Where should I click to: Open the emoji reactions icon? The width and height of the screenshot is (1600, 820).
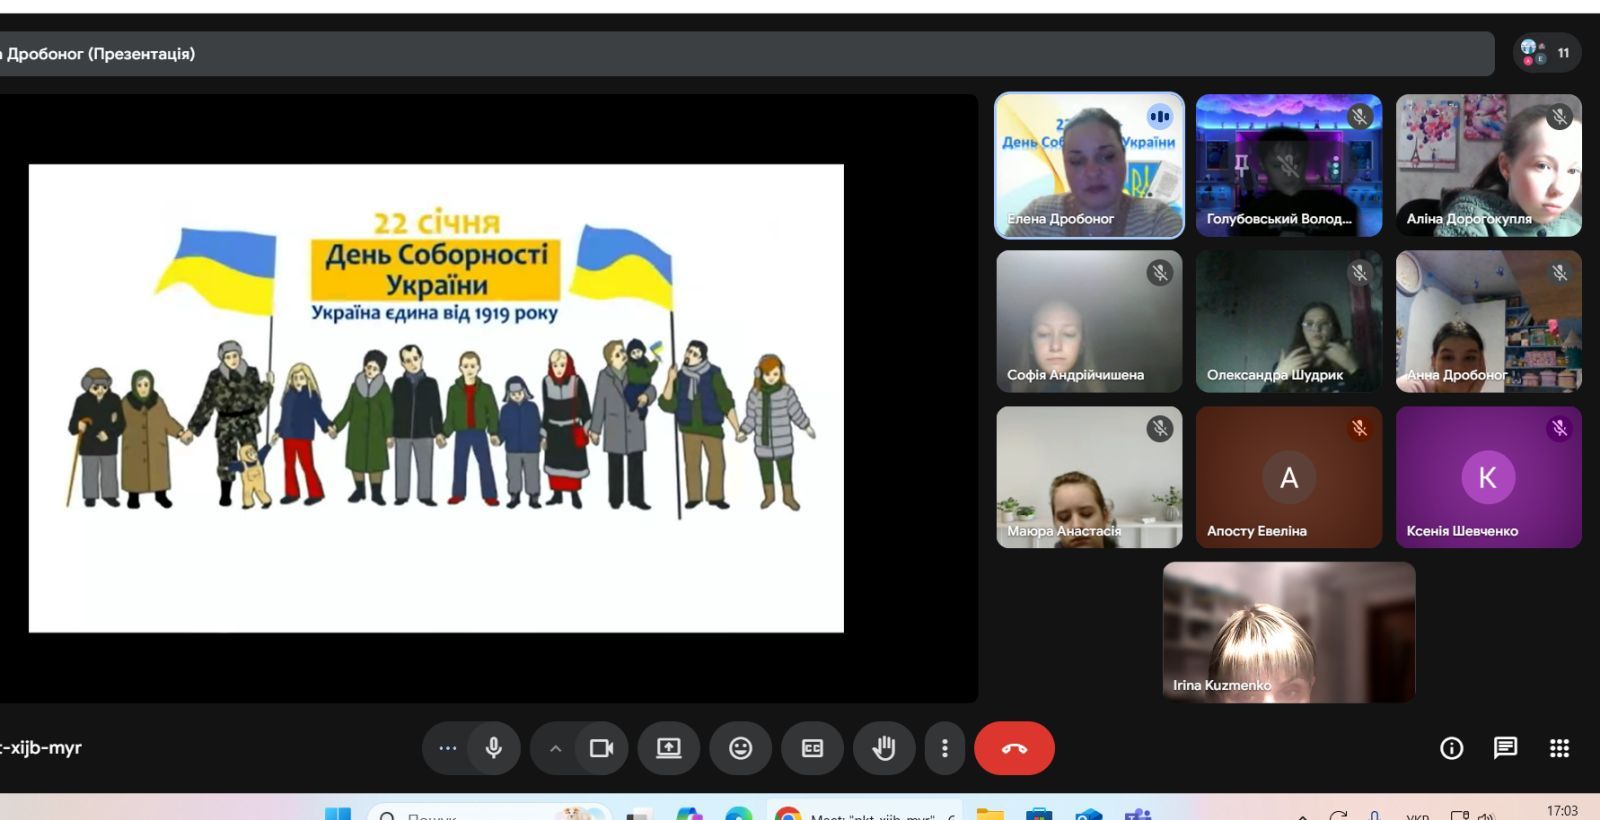740,748
